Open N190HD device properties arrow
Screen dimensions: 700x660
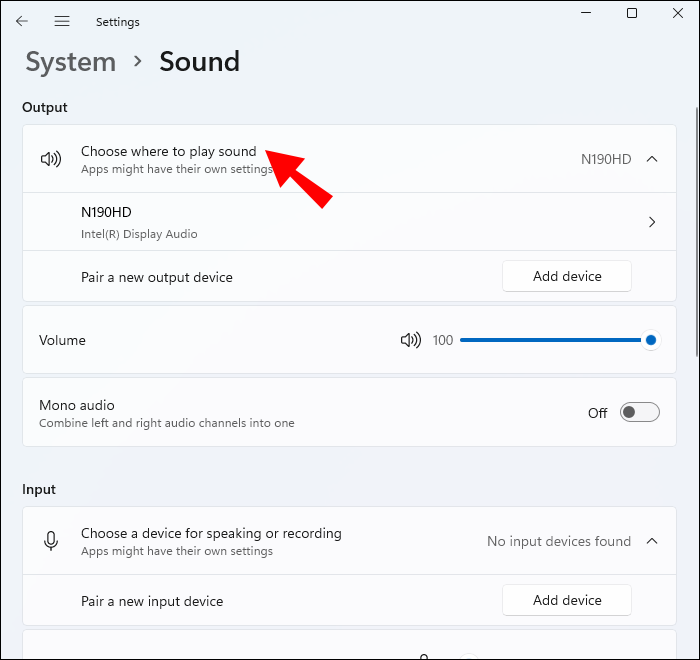[652, 222]
